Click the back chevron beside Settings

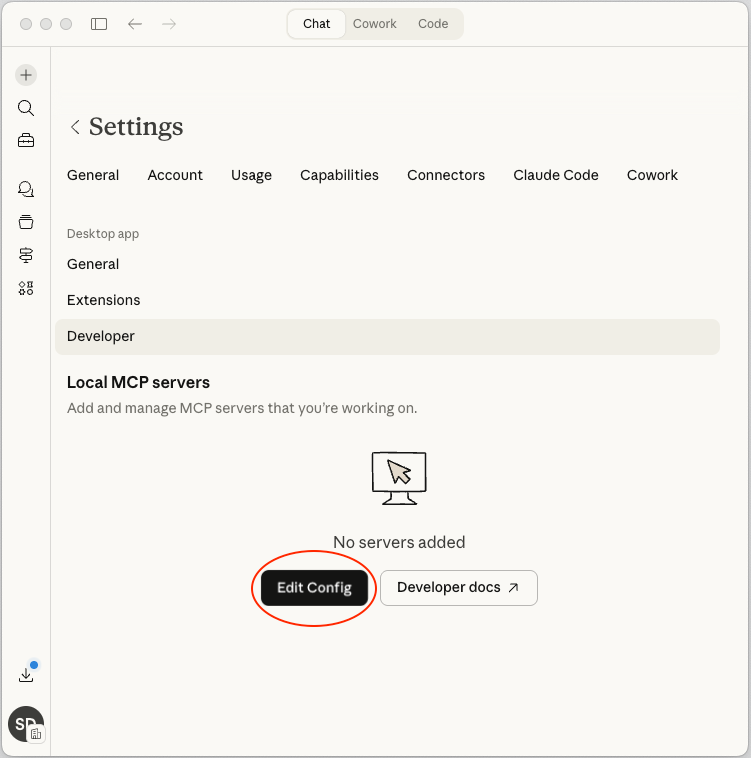pos(75,127)
